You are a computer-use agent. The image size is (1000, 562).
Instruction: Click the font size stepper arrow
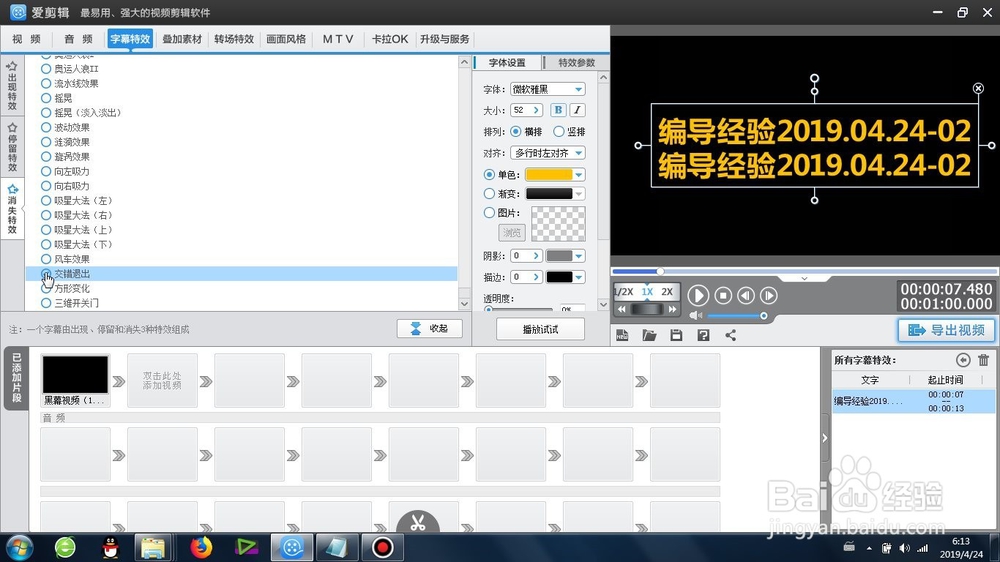(536, 110)
